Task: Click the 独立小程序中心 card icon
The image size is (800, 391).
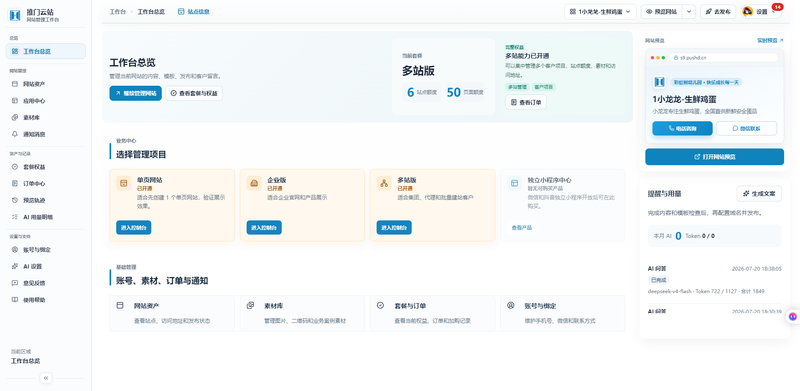Action: (514, 183)
